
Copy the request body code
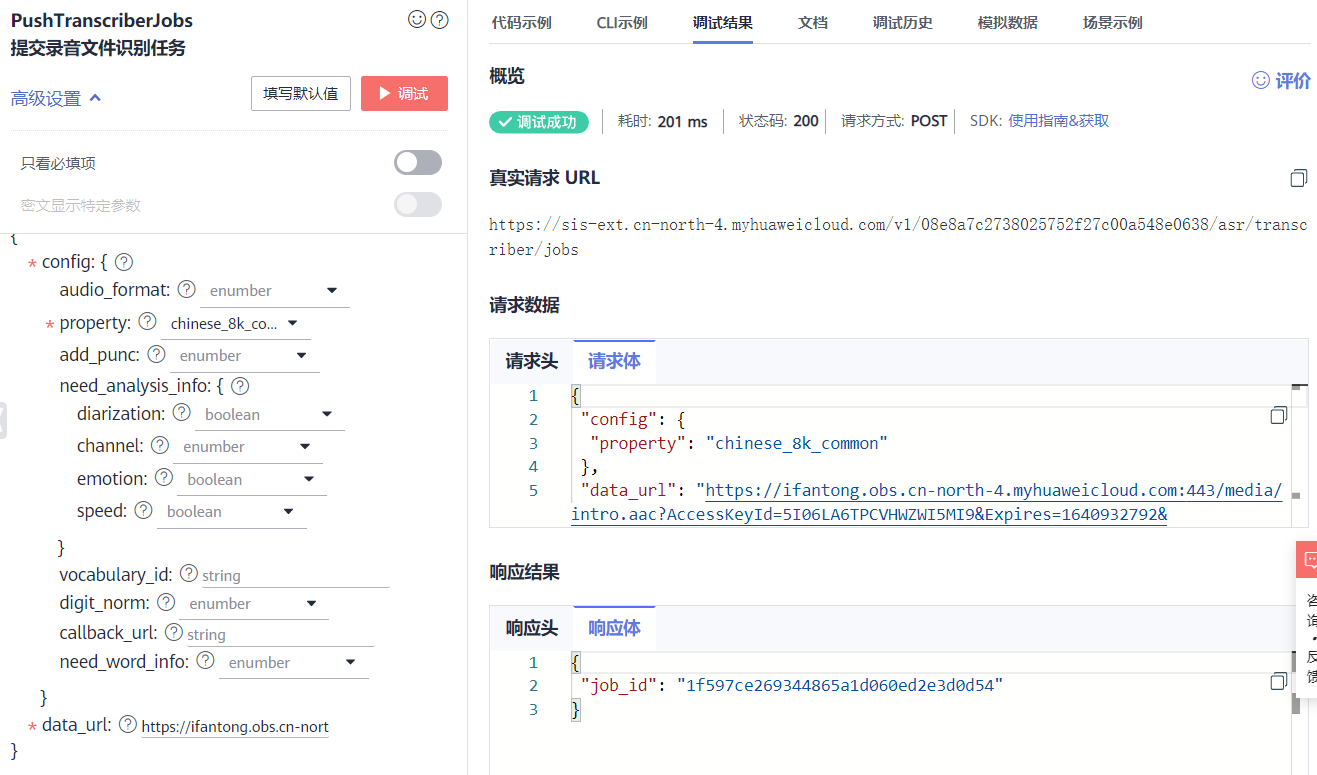[1278, 415]
